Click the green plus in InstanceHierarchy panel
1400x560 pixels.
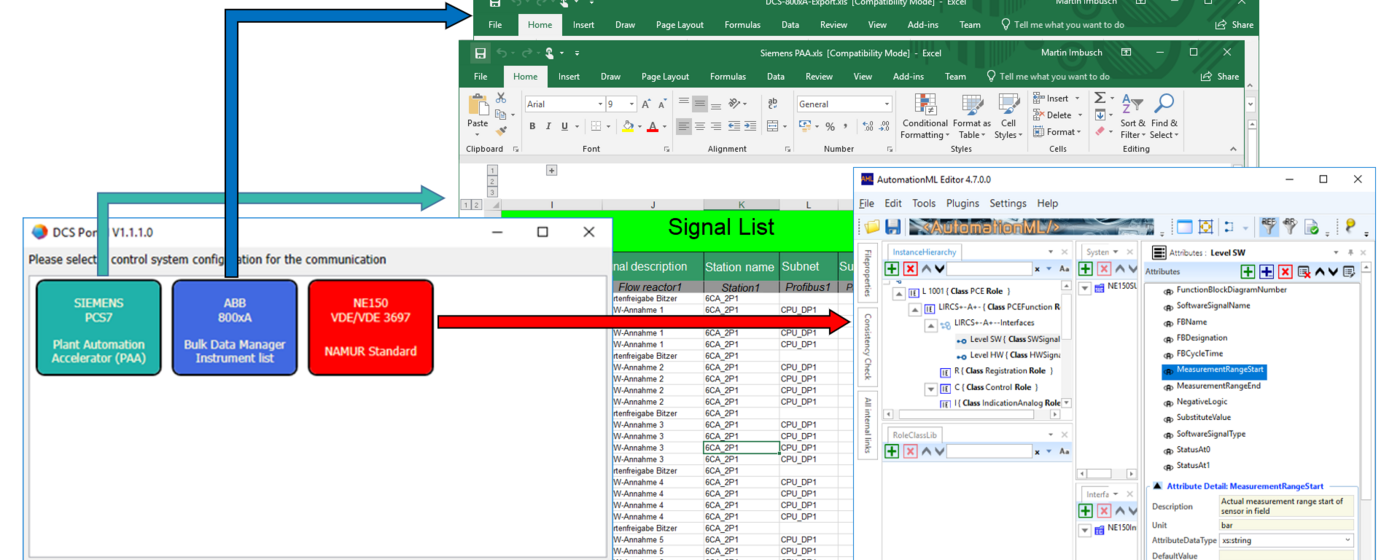(891, 269)
